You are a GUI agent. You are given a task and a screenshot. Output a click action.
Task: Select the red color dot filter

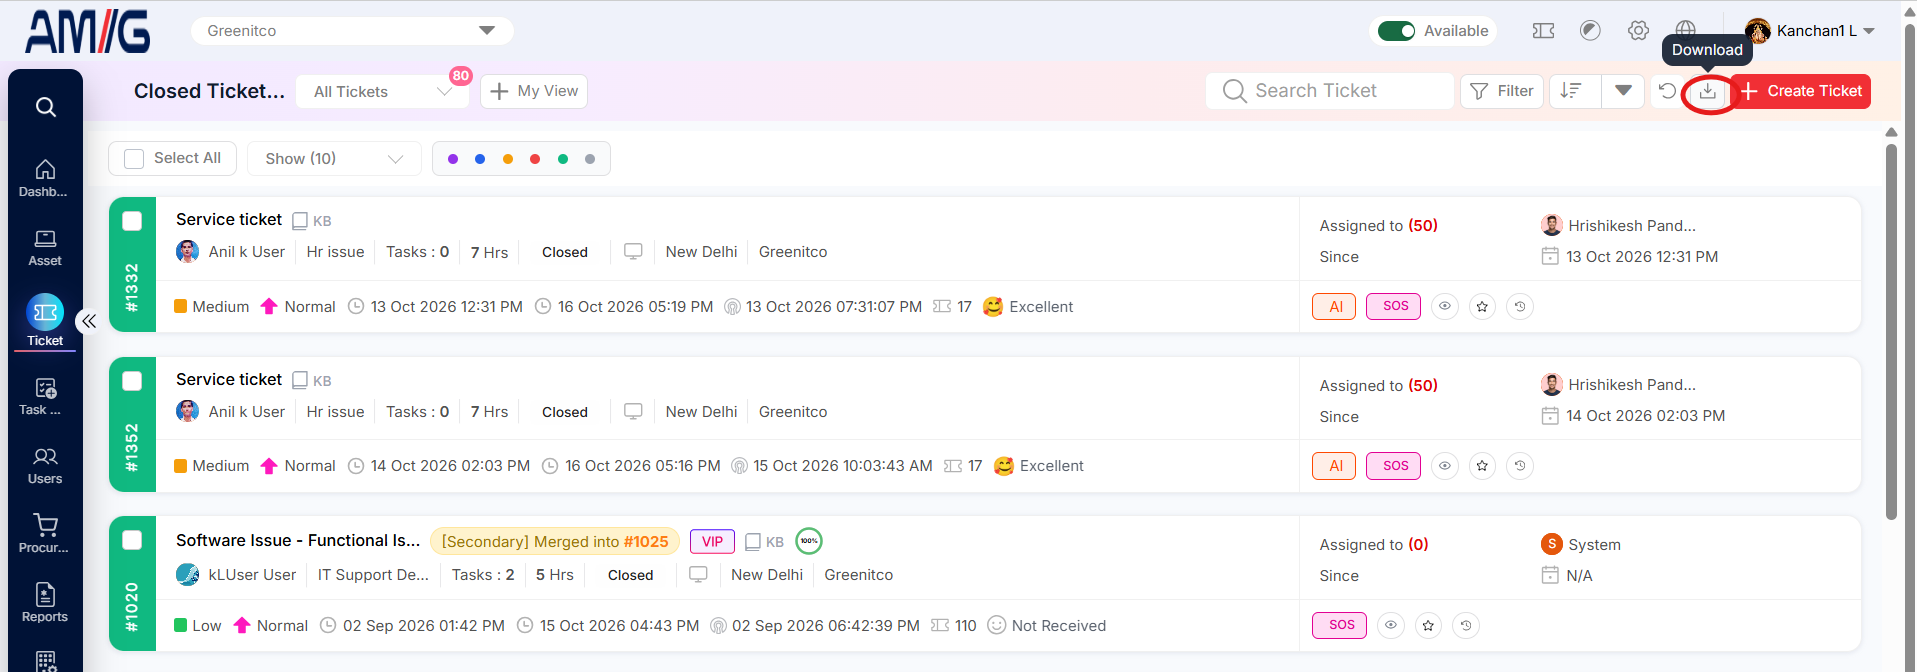pyautogui.click(x=535, y=159)
